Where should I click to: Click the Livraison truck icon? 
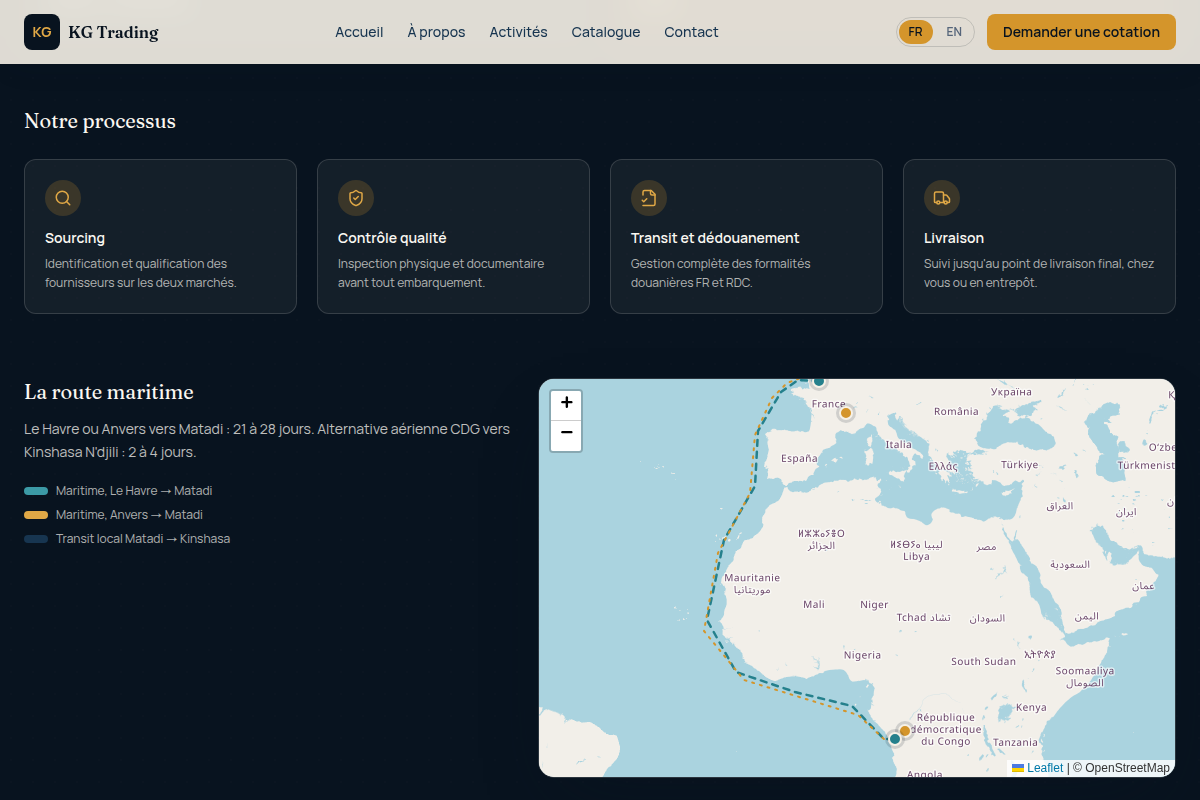click(942, 198)
